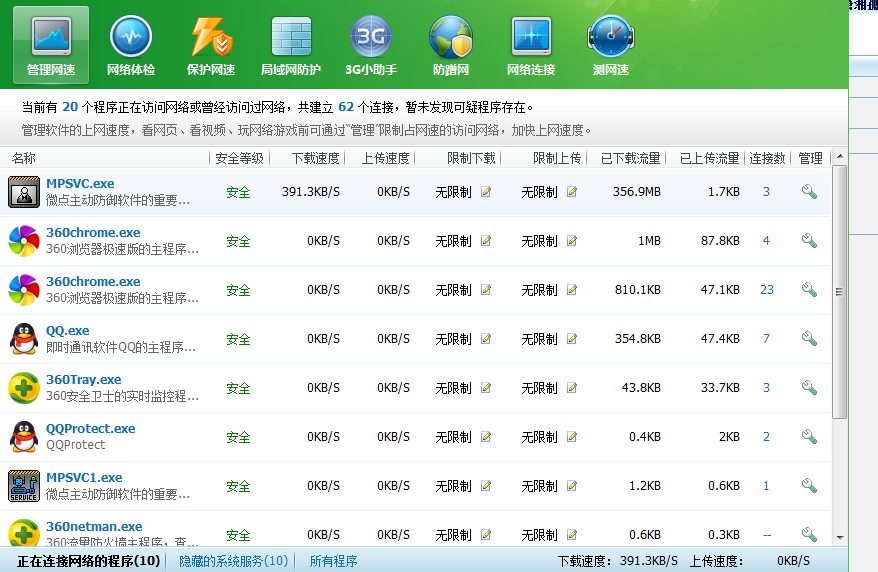The width and height of the screenshot is (878, 572).
Task: Open the MPSVC1.exe program link
Action: pos(84,477)
